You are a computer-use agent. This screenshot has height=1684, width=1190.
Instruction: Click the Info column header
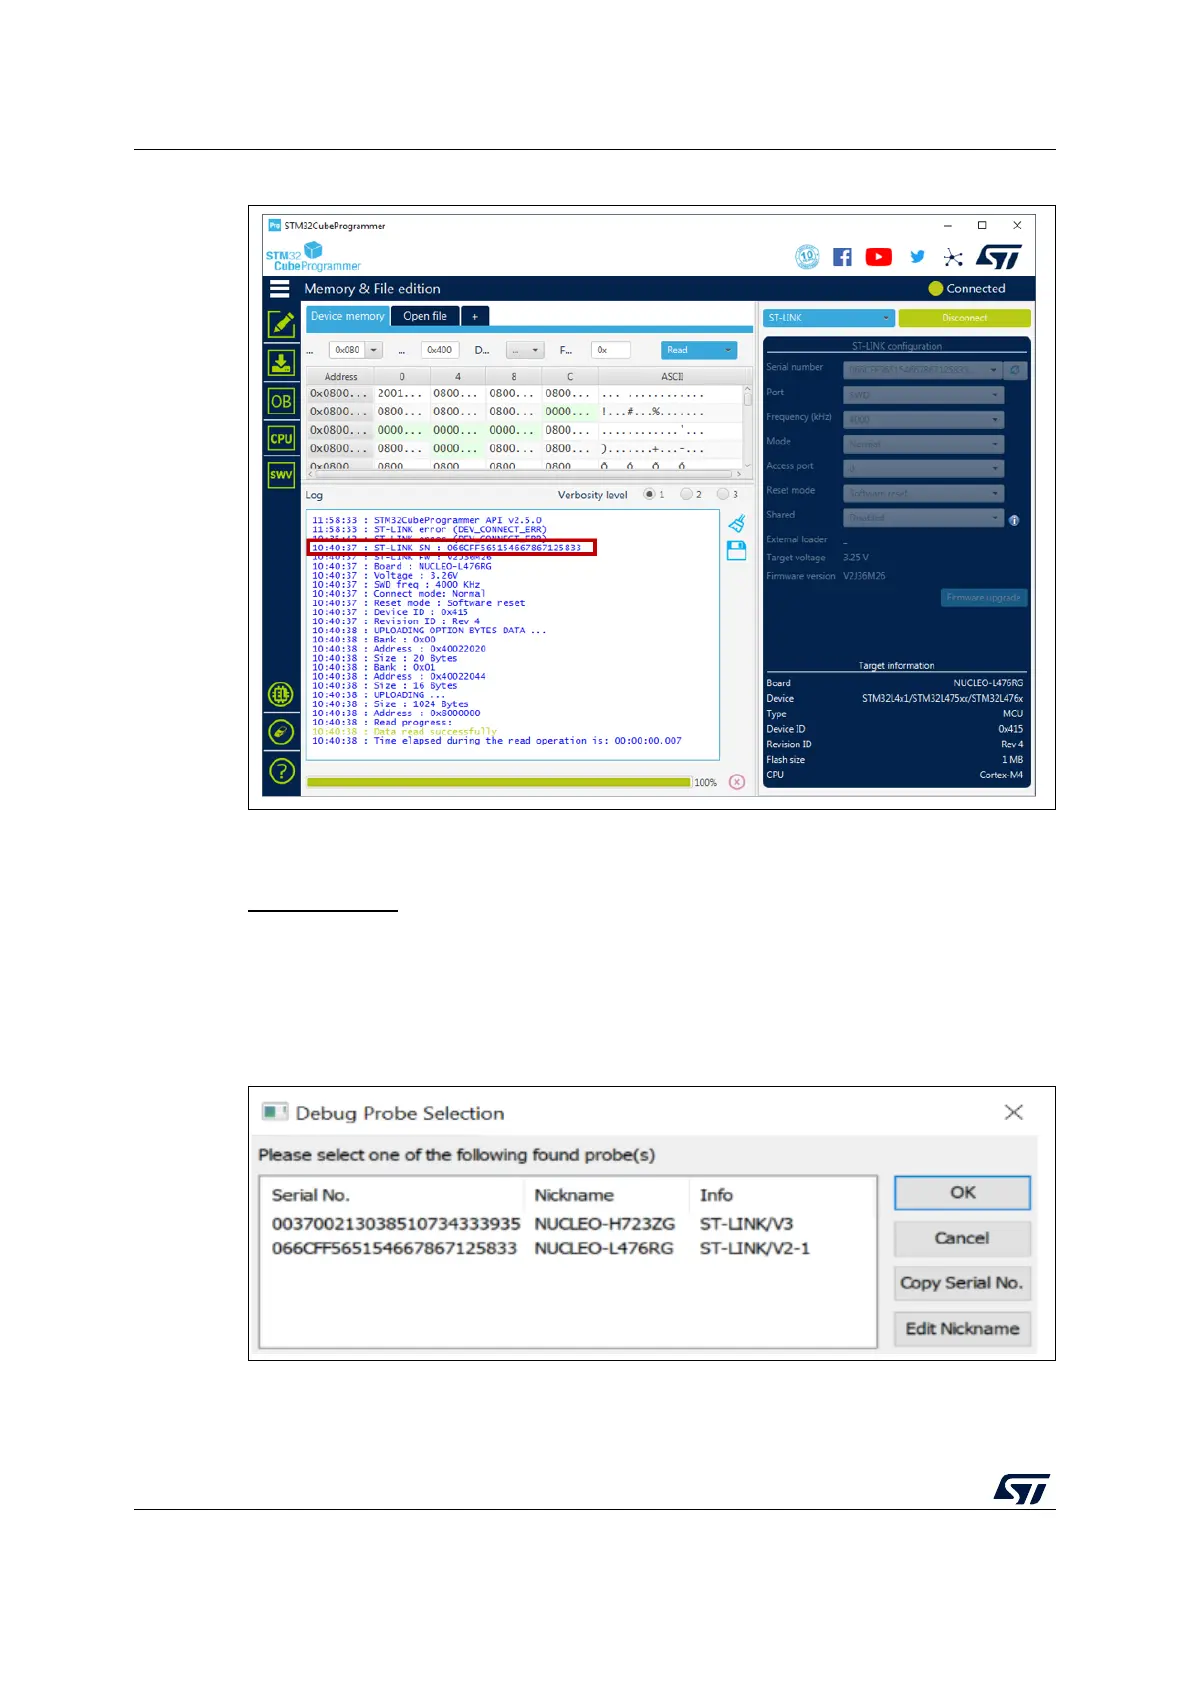coord(716,1195)
